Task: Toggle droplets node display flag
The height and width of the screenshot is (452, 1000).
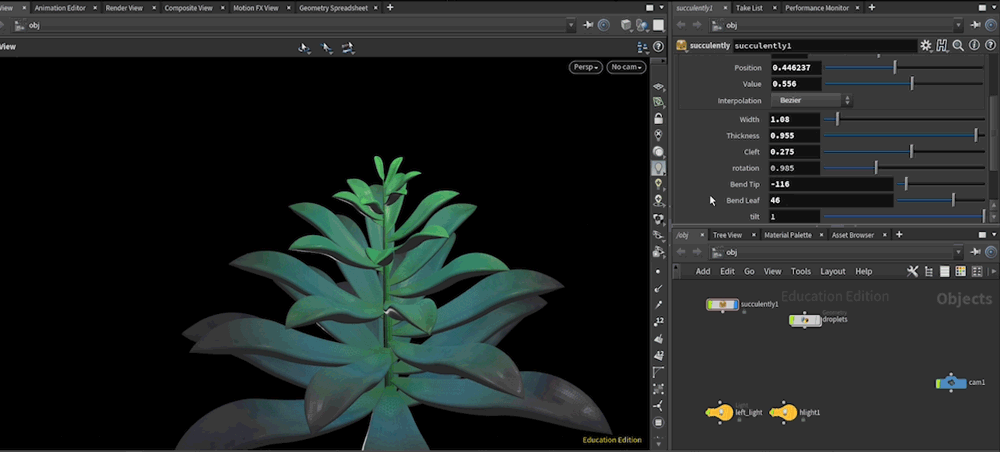Action: click(818, 320)
